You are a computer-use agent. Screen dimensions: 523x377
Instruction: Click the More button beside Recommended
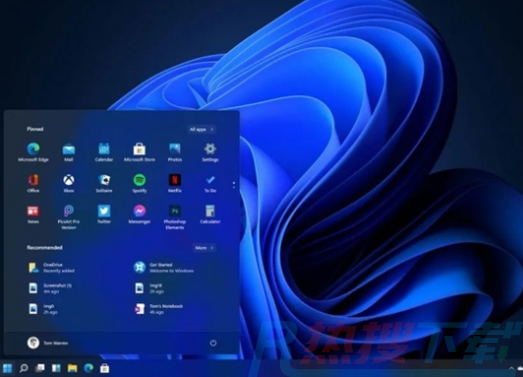pyautogui.click(x=204, y=248)
